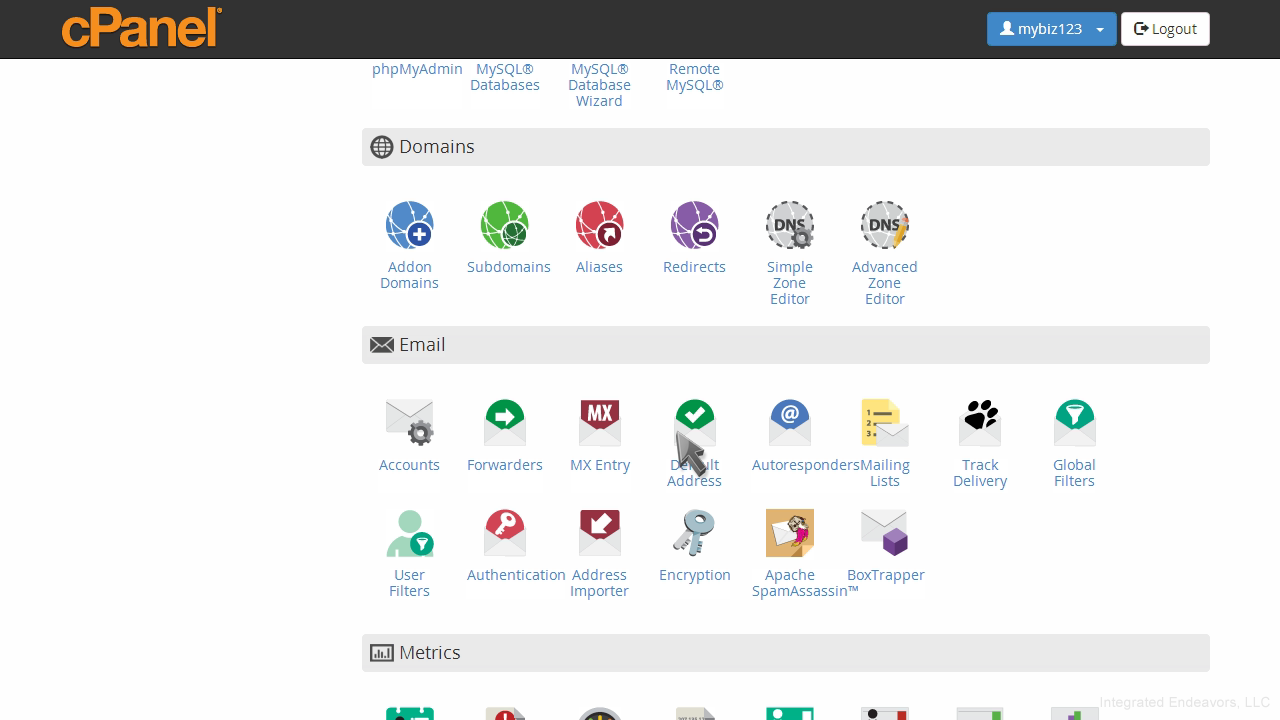Open the Addon Domains icon
This screenshot has height=720, width=1280.
(x=409, y=225)
